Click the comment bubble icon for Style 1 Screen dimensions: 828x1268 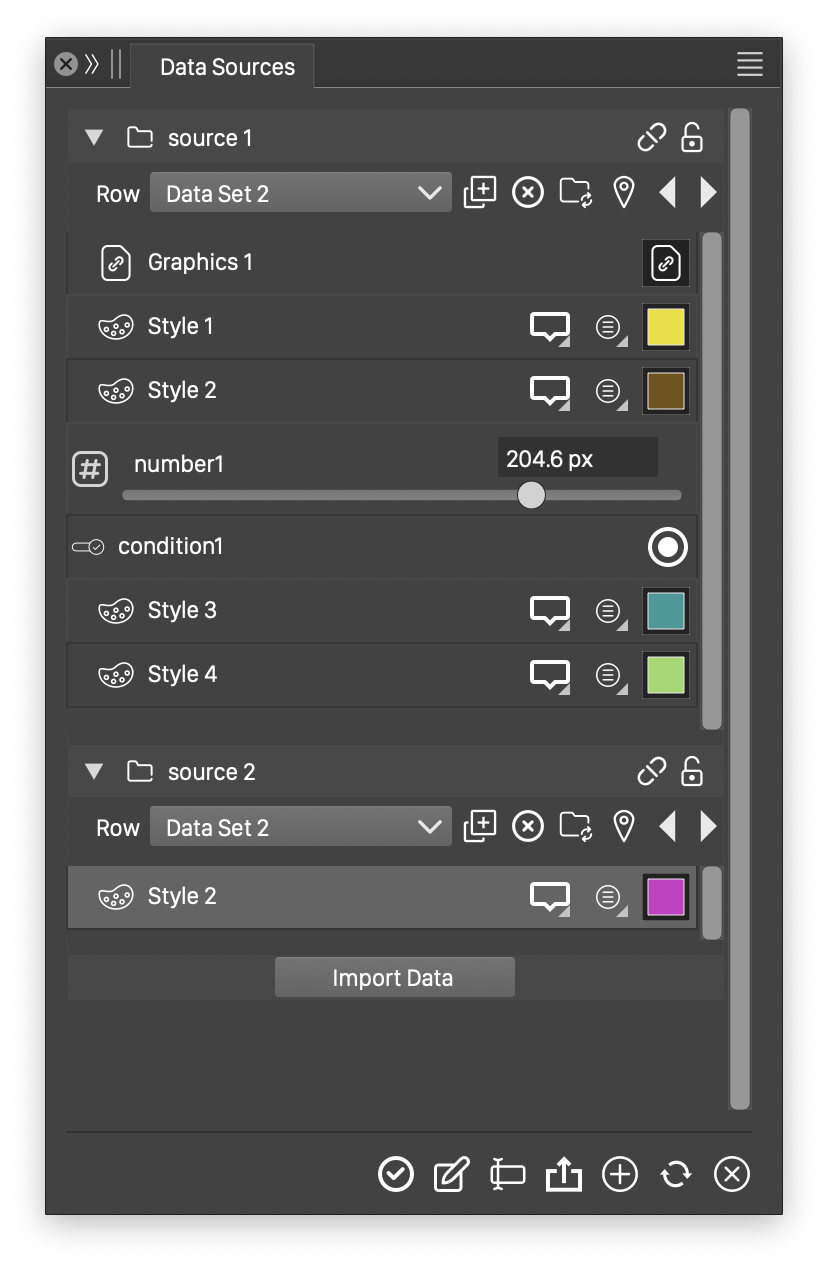549,327
